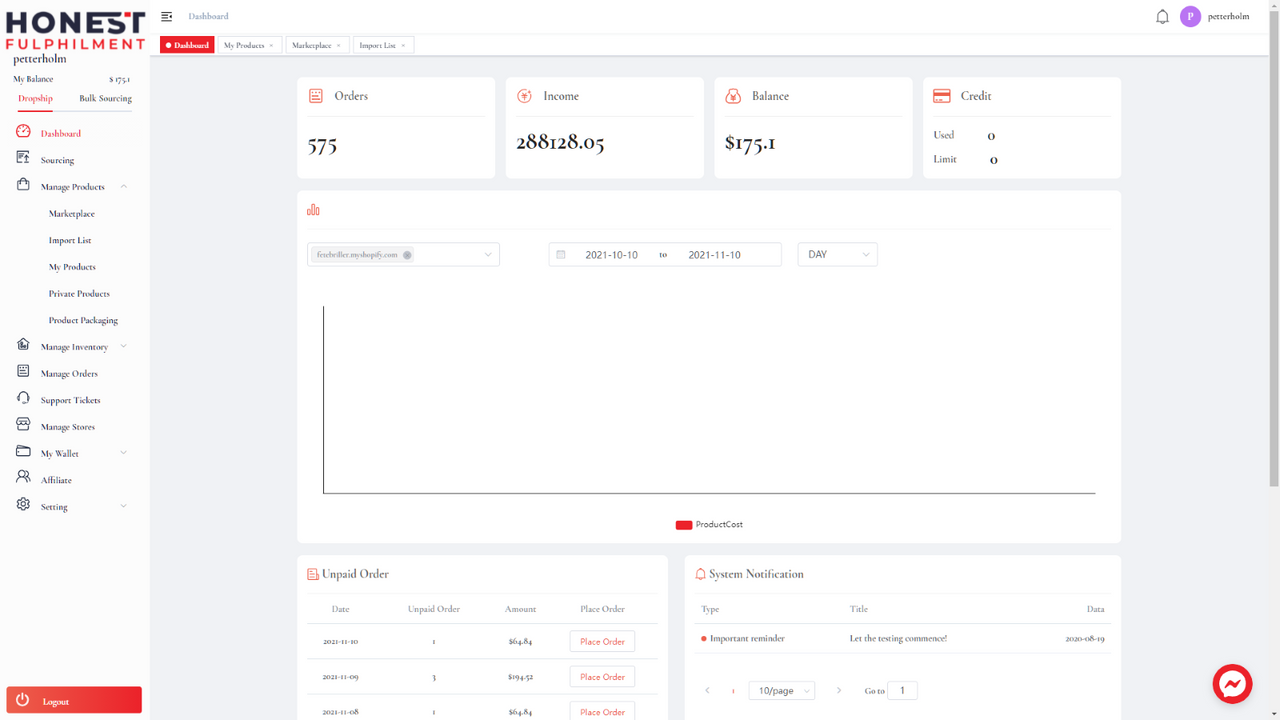
Task: Click the ProductCost legend color swatch
Action: pyautogui.click(x=683, y=524)
